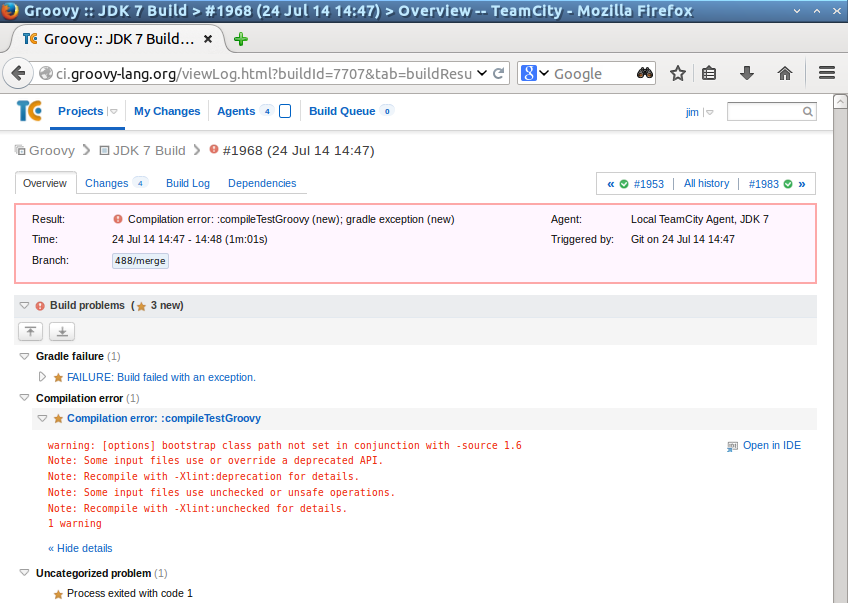Collapse the Uncategorized problem group
Screen dimensions: 848x603
pos(24,573)
